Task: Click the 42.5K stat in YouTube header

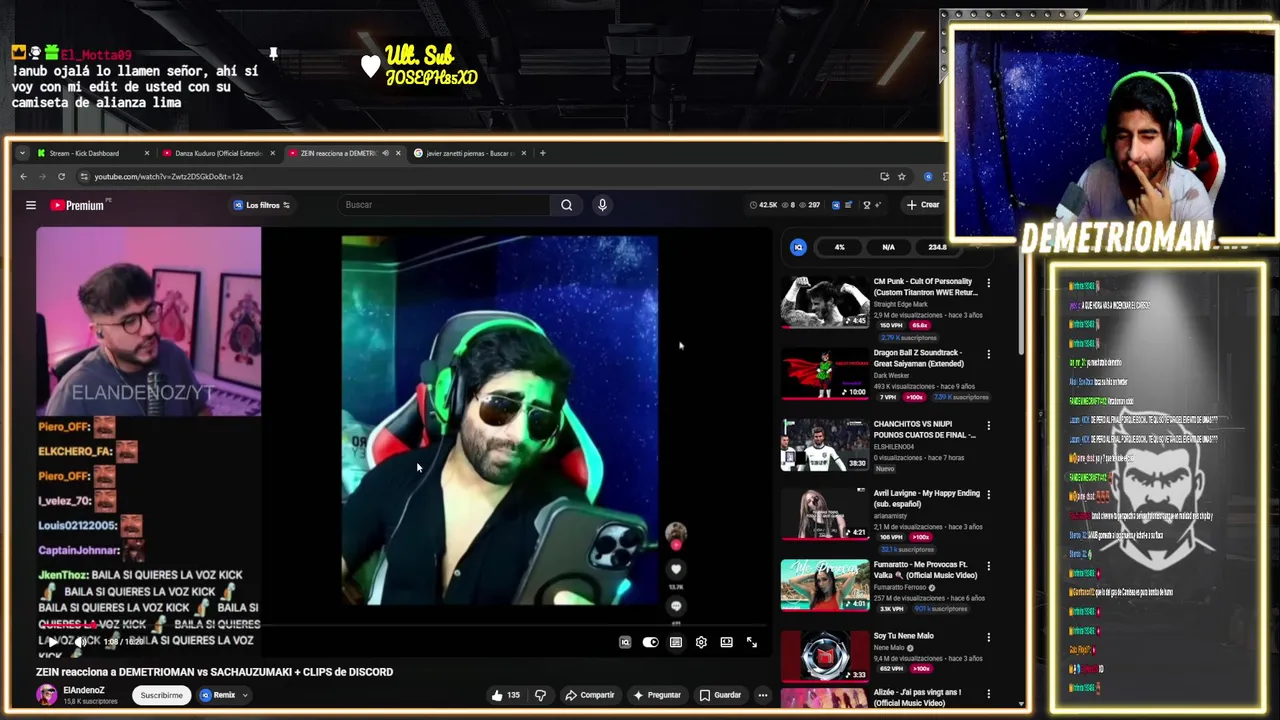Action: (x=763, y=205)
